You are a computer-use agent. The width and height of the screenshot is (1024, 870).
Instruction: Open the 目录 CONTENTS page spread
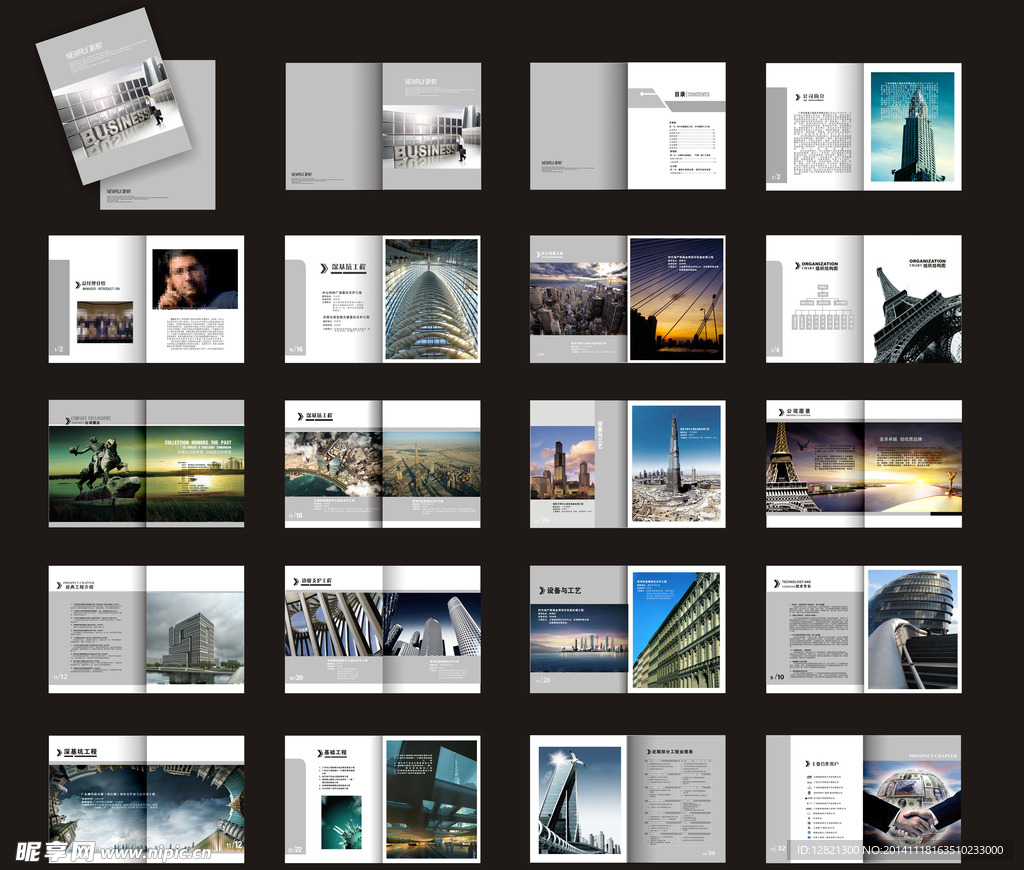coord(676,126)
